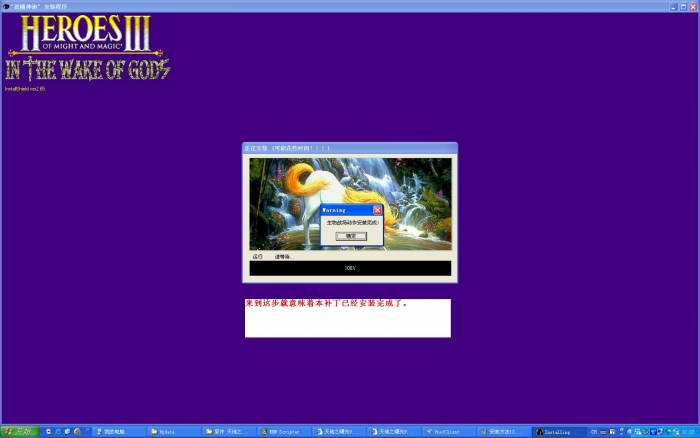Click the fourth quick launch icon
The height and width of the screenshot is (438, 700).
tap(77, 432)
